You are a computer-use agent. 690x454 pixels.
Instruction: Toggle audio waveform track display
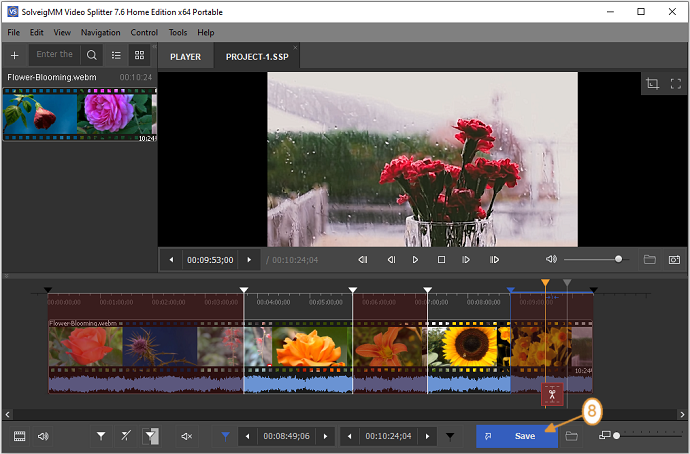pos(43,436)
